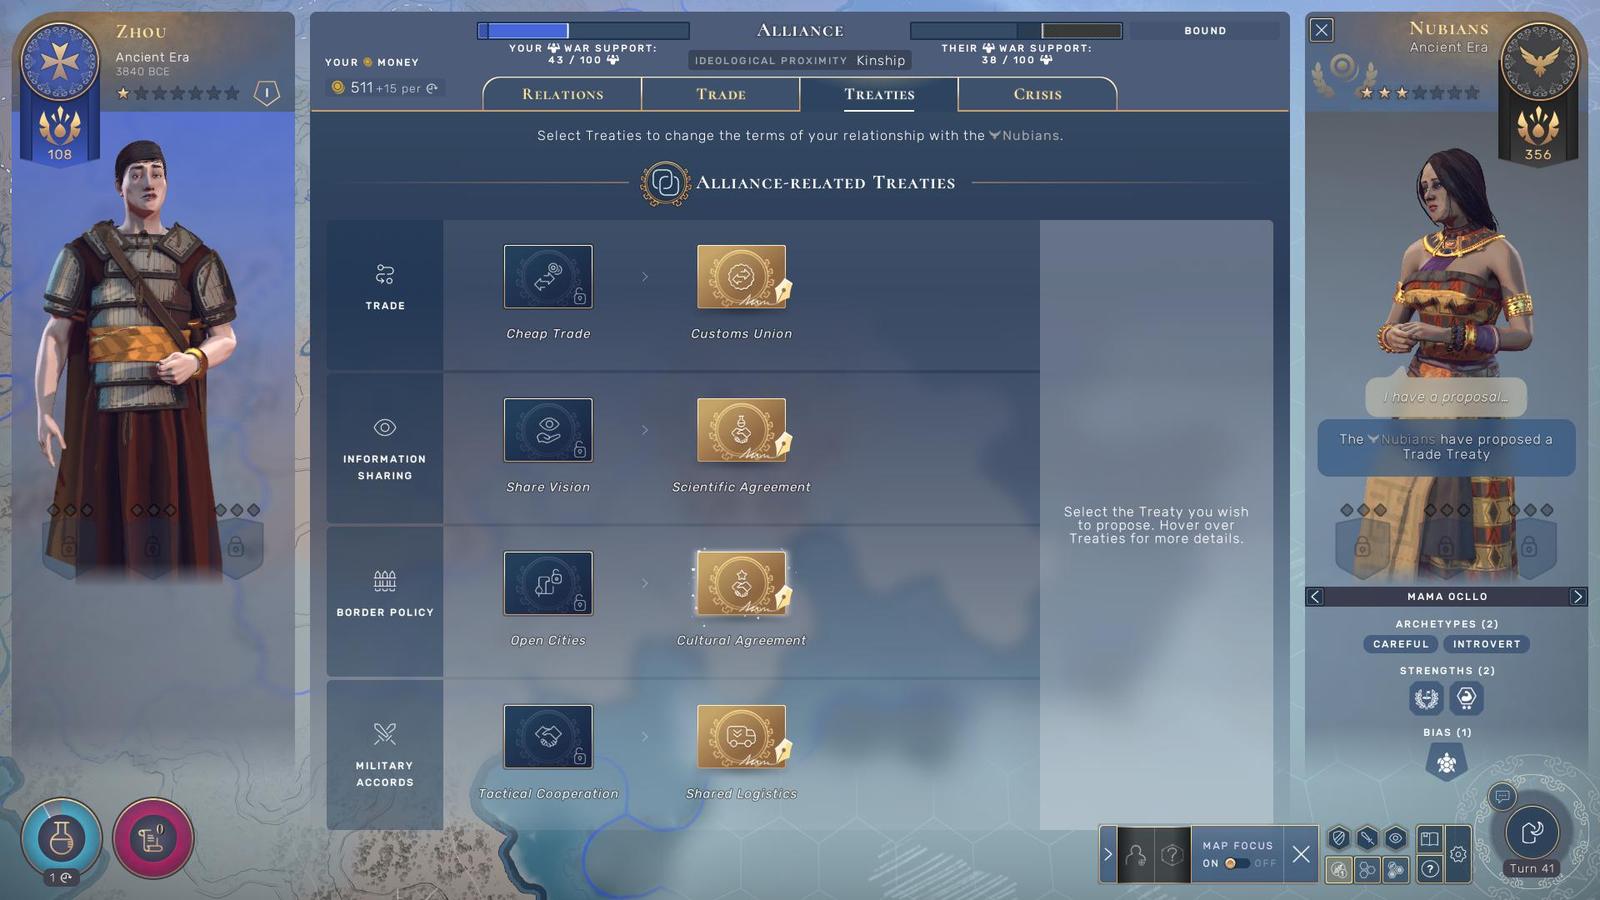Switch to the Relations tab

coord(562,94)
